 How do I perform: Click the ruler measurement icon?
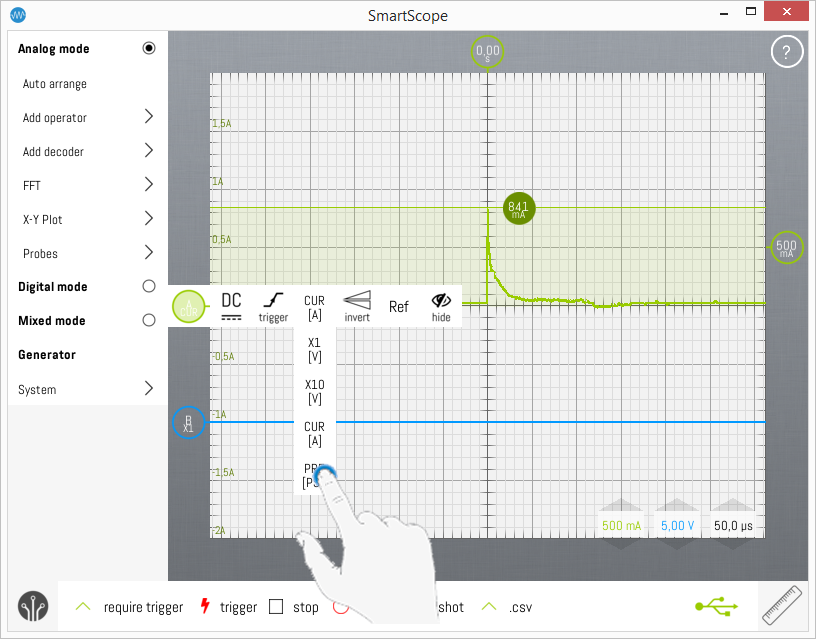tap(786, 605)
